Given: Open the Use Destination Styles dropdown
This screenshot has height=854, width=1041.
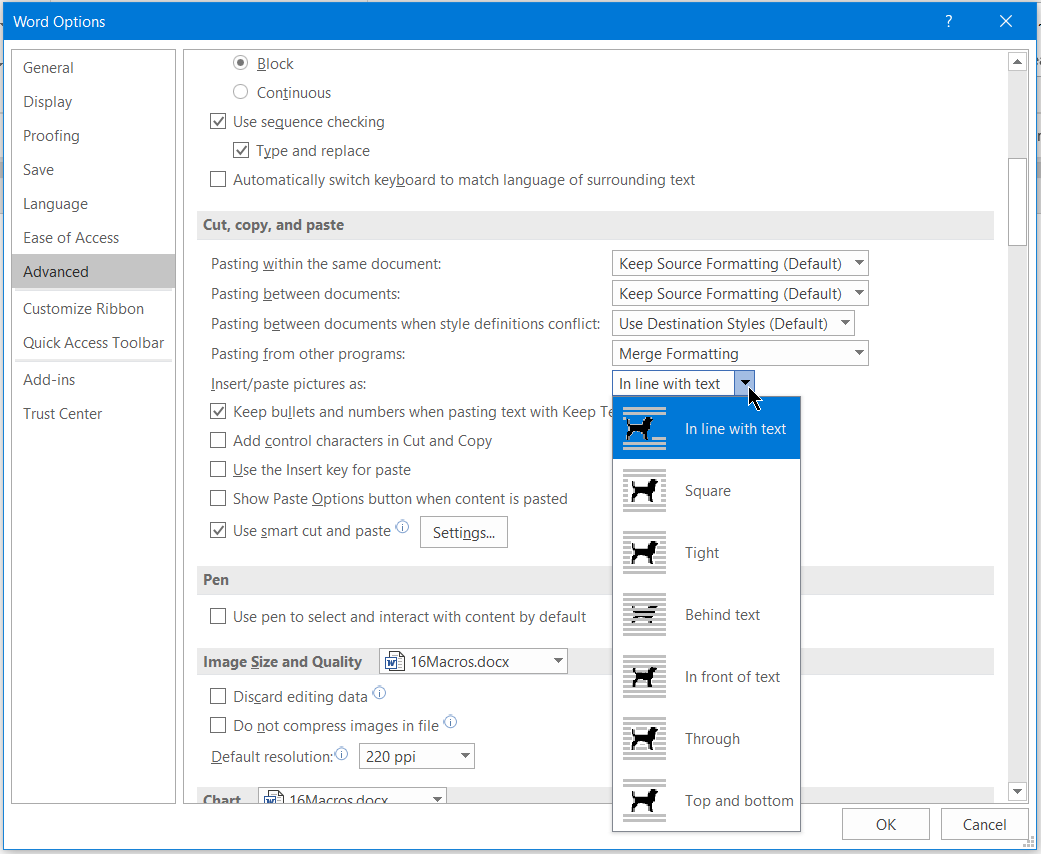Looking at the screenshot, I should (x=733, y=323).
